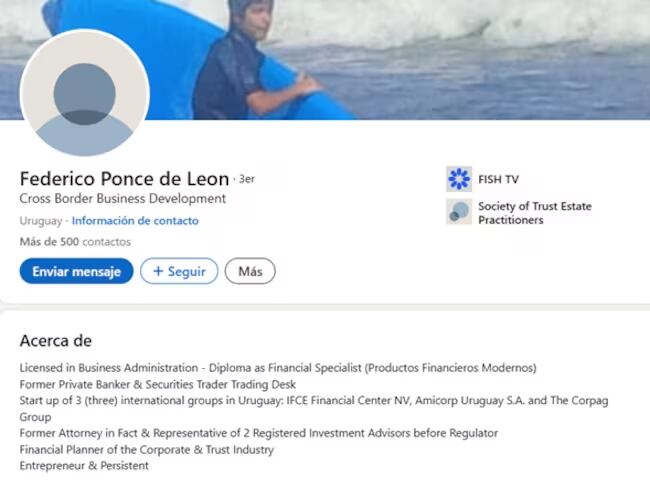650x497 pixels.
Task: Follow the profile with Seguir button
Action: coord(179,271)
